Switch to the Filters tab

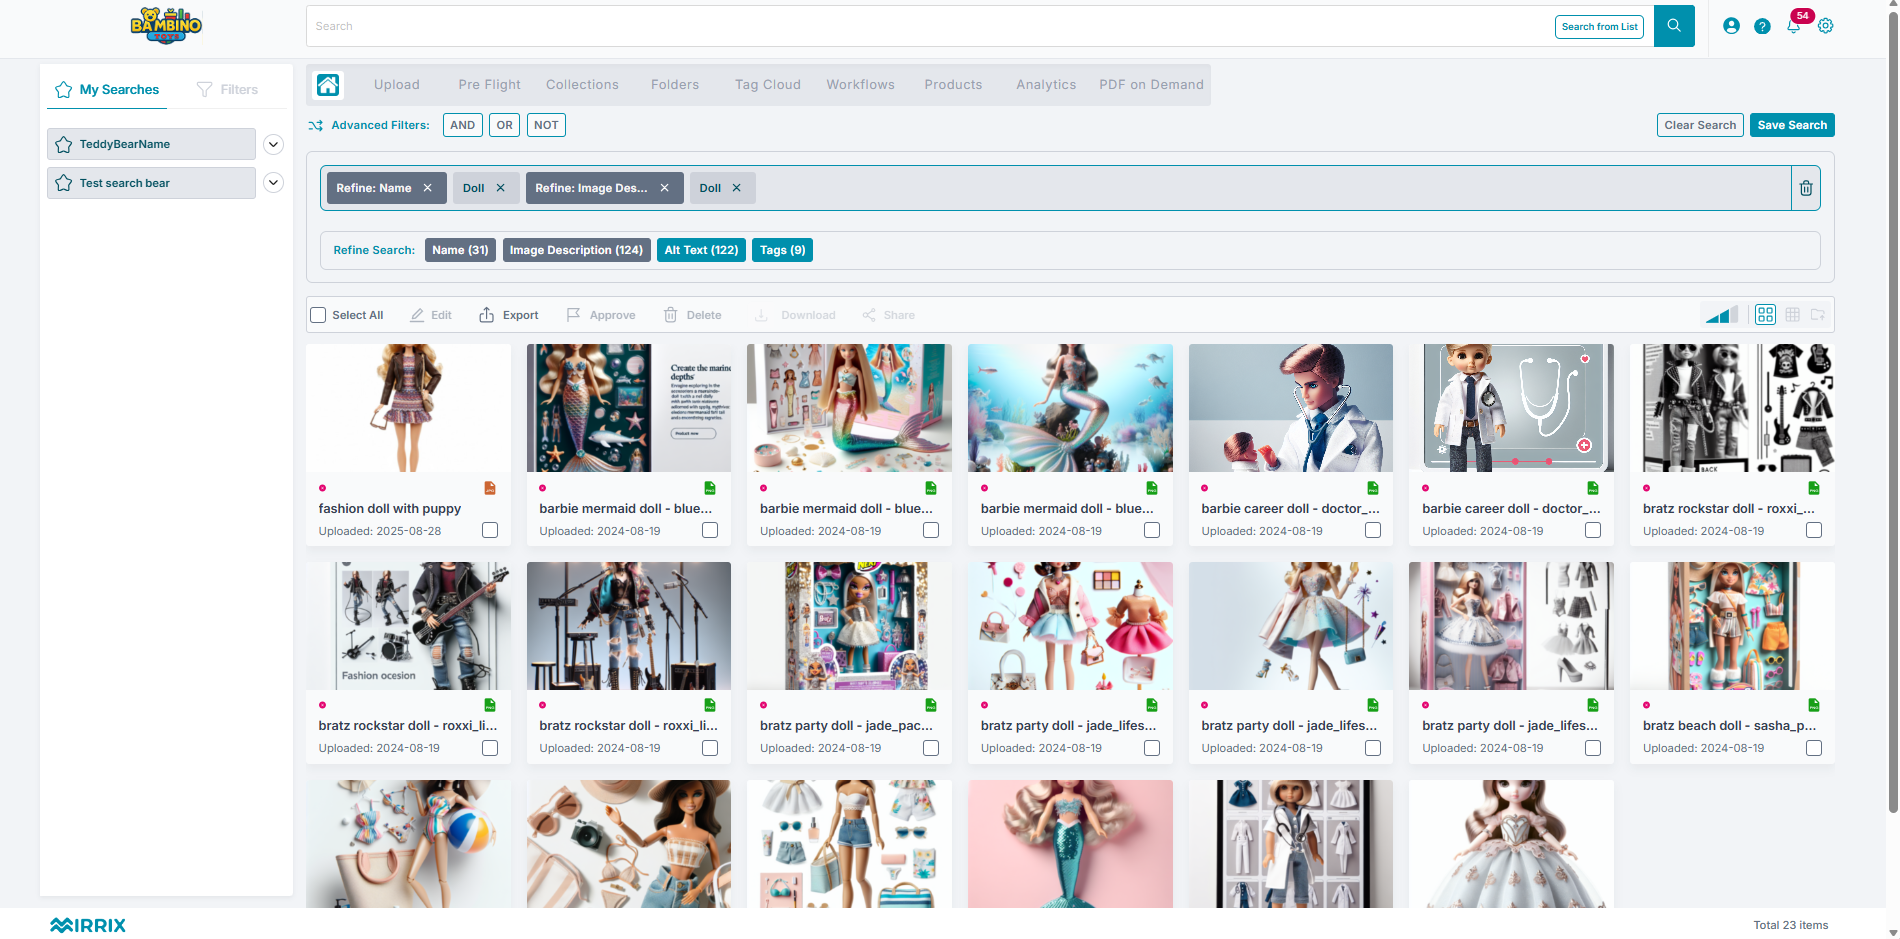click(227, 89)
